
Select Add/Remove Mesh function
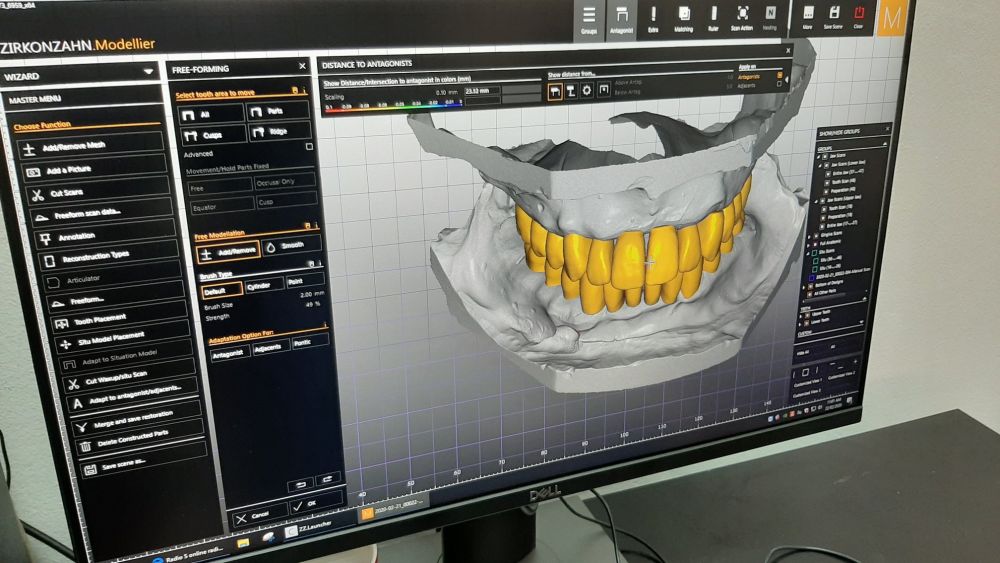click(90, 147)
